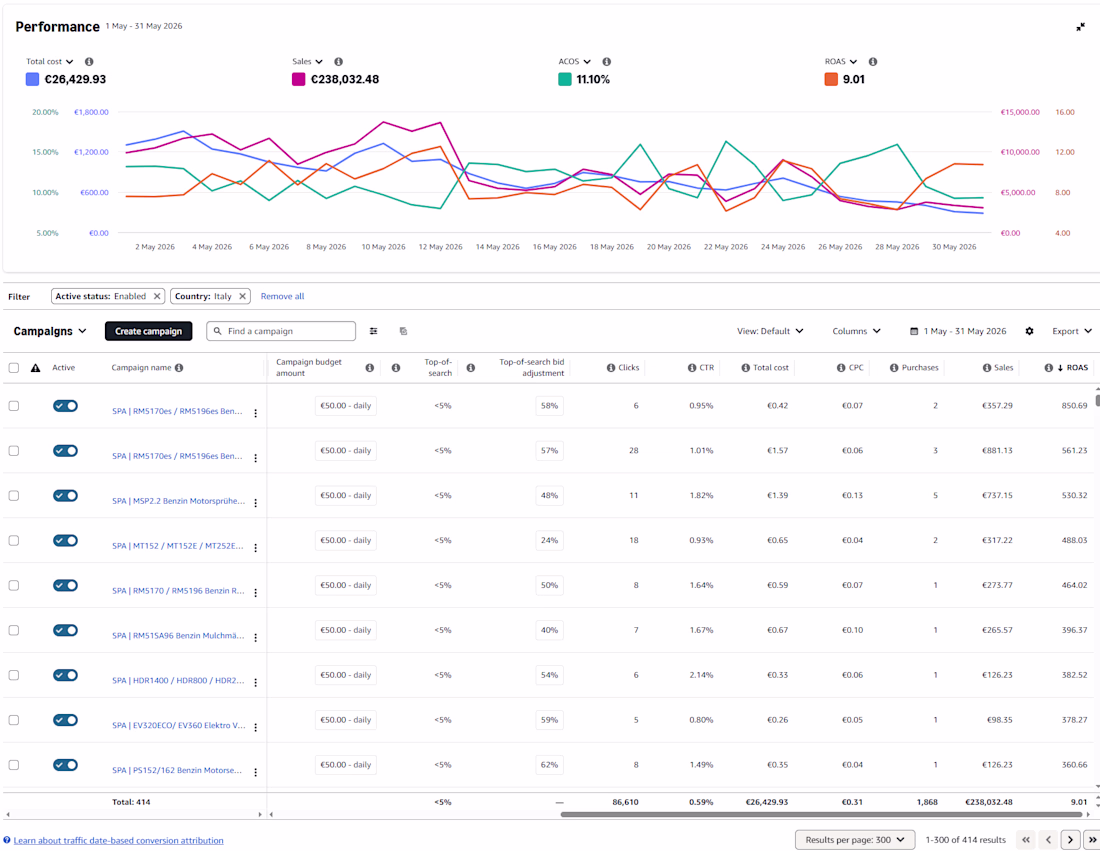Click the Create campaign button
The width and height of the screenshot is (1100, 851).
coord(149,331)
